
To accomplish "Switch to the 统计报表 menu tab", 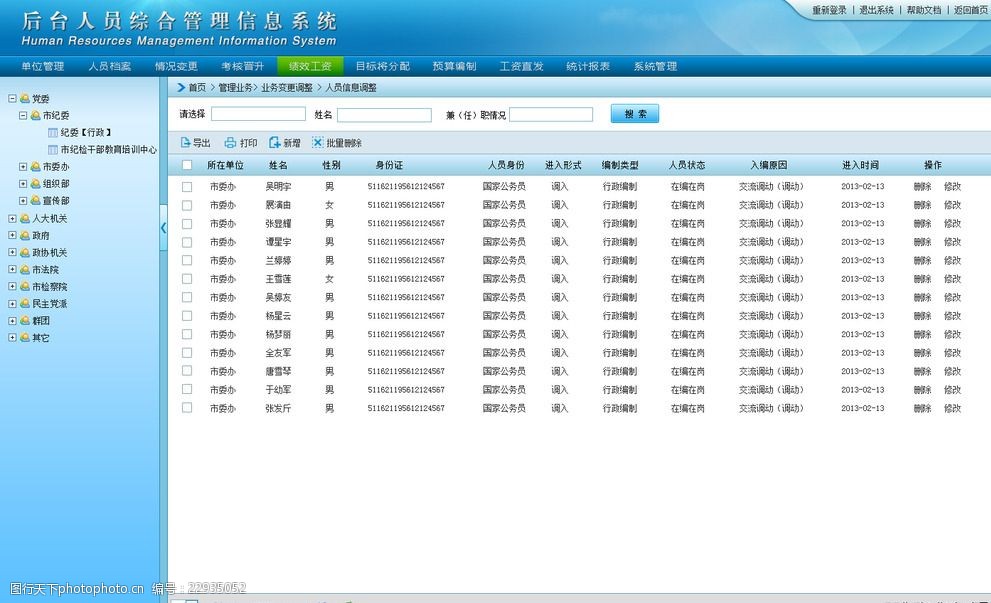I will click(588, 66).
